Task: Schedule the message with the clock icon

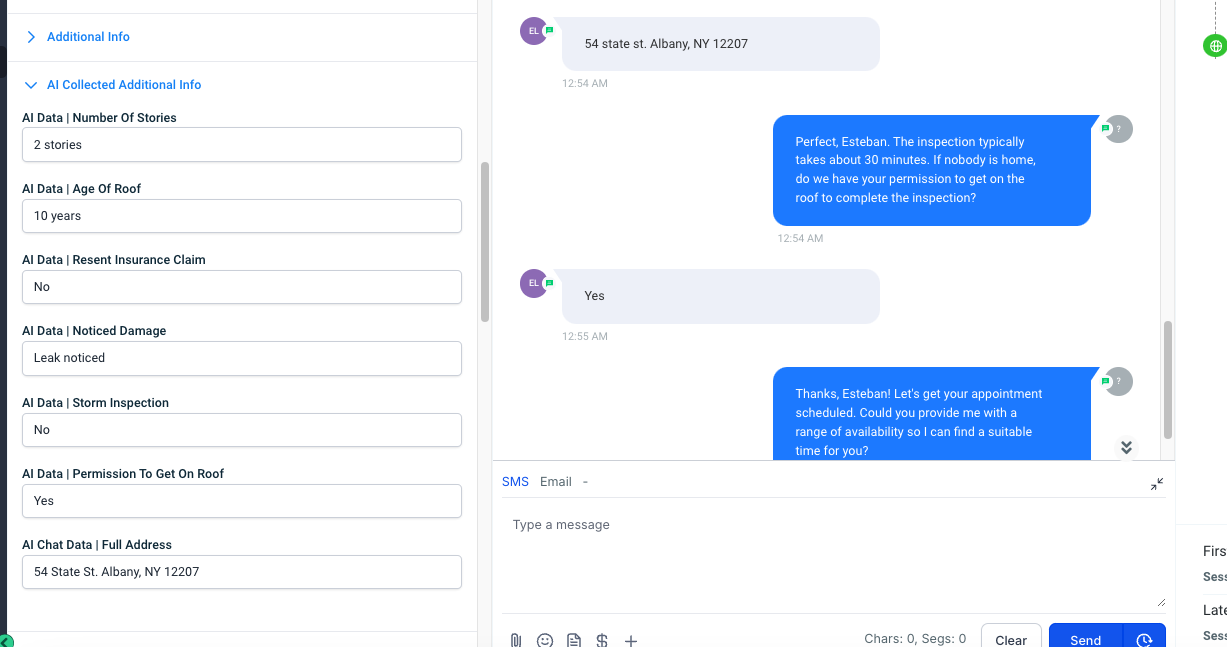Action: pyautogui.click(x=1145, y=639)
